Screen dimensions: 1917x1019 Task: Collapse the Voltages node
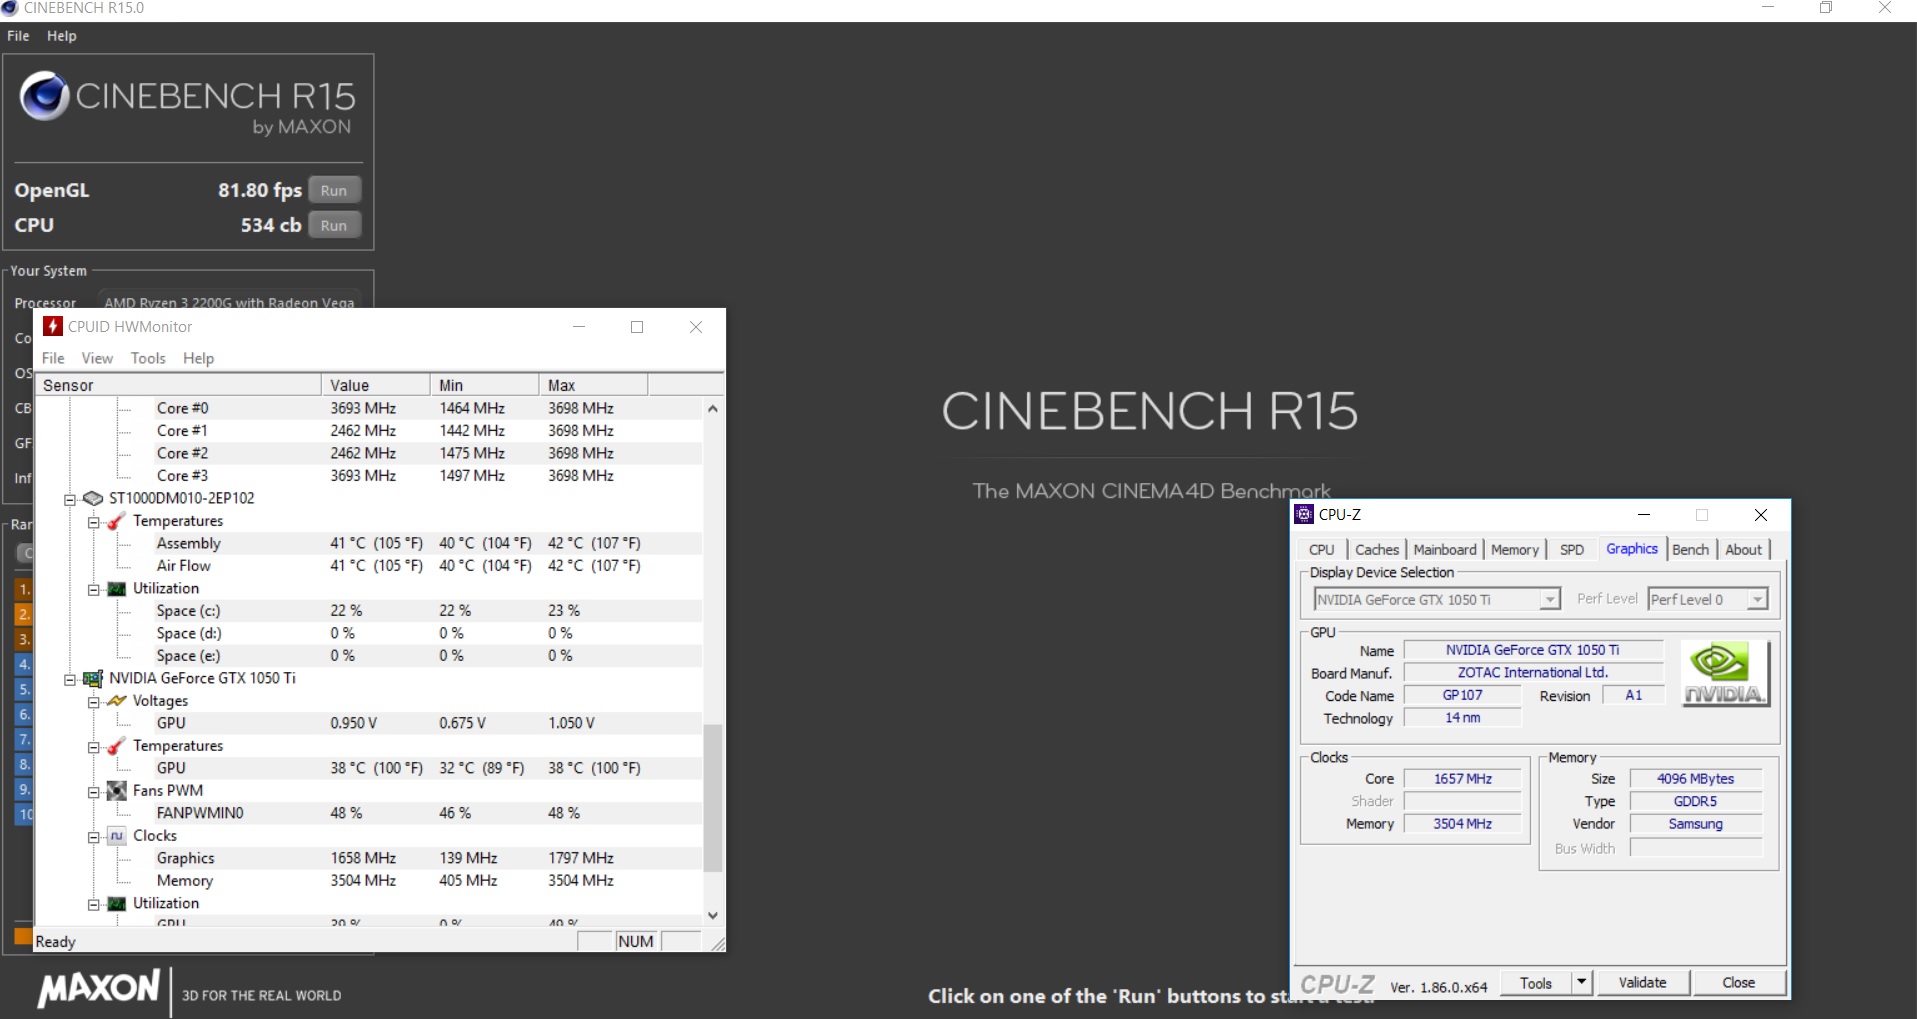(93, 702)
